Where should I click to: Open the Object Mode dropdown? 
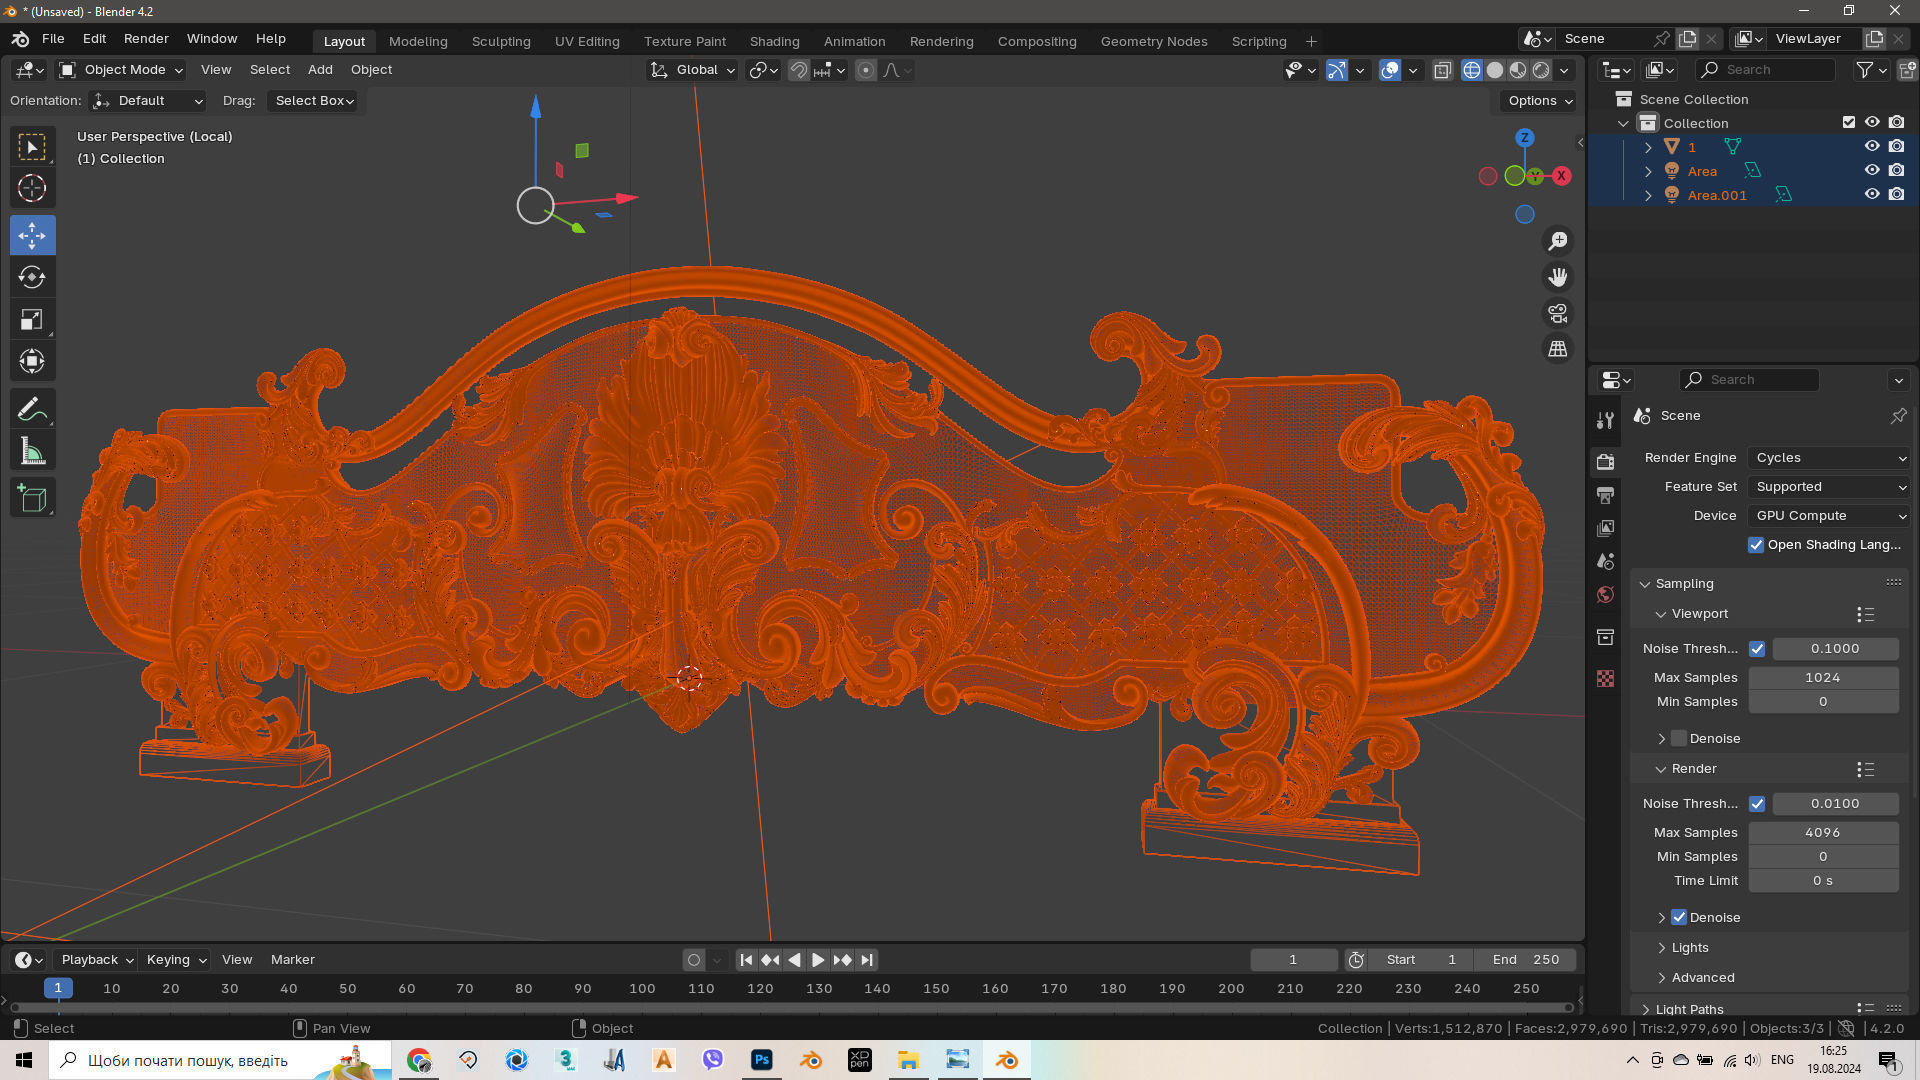(121, 70)
